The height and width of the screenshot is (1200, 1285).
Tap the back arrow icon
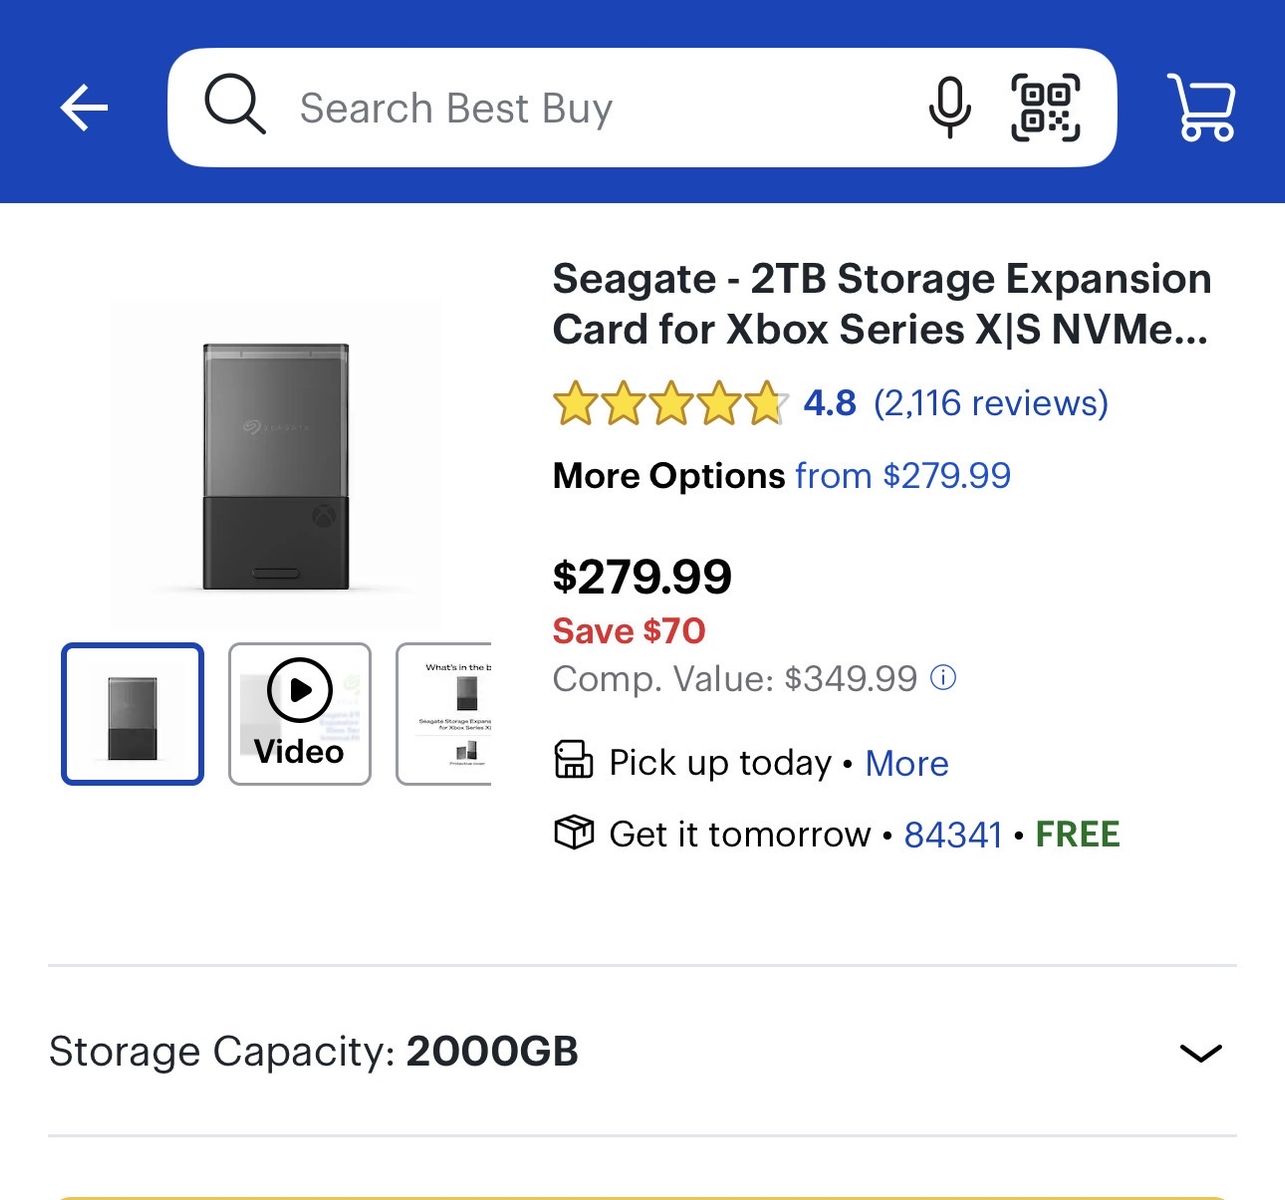[84, 108]
